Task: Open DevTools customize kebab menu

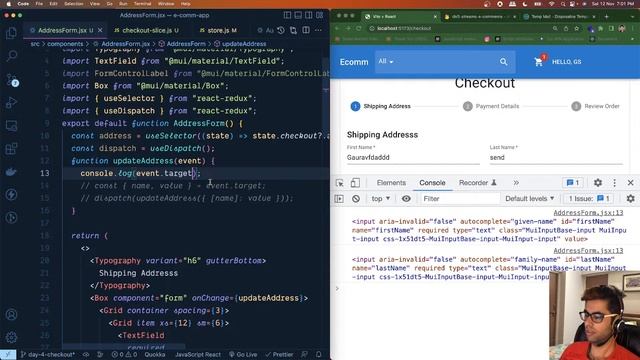Action: coord(614,183)
